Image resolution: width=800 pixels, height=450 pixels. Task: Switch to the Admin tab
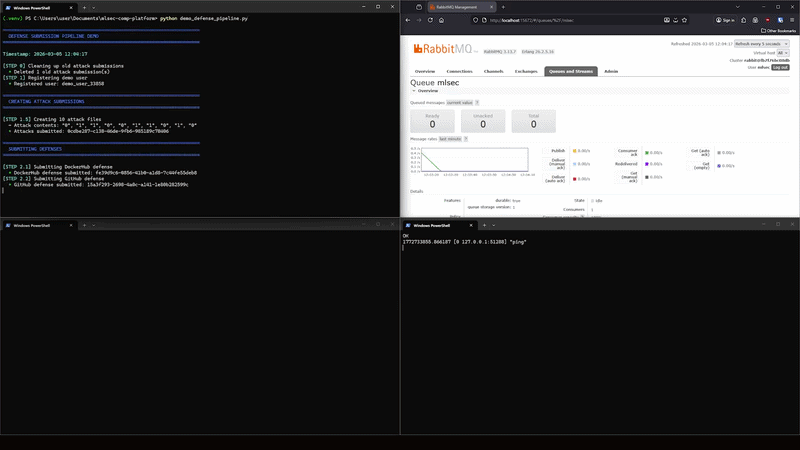[x=611, y=71]
